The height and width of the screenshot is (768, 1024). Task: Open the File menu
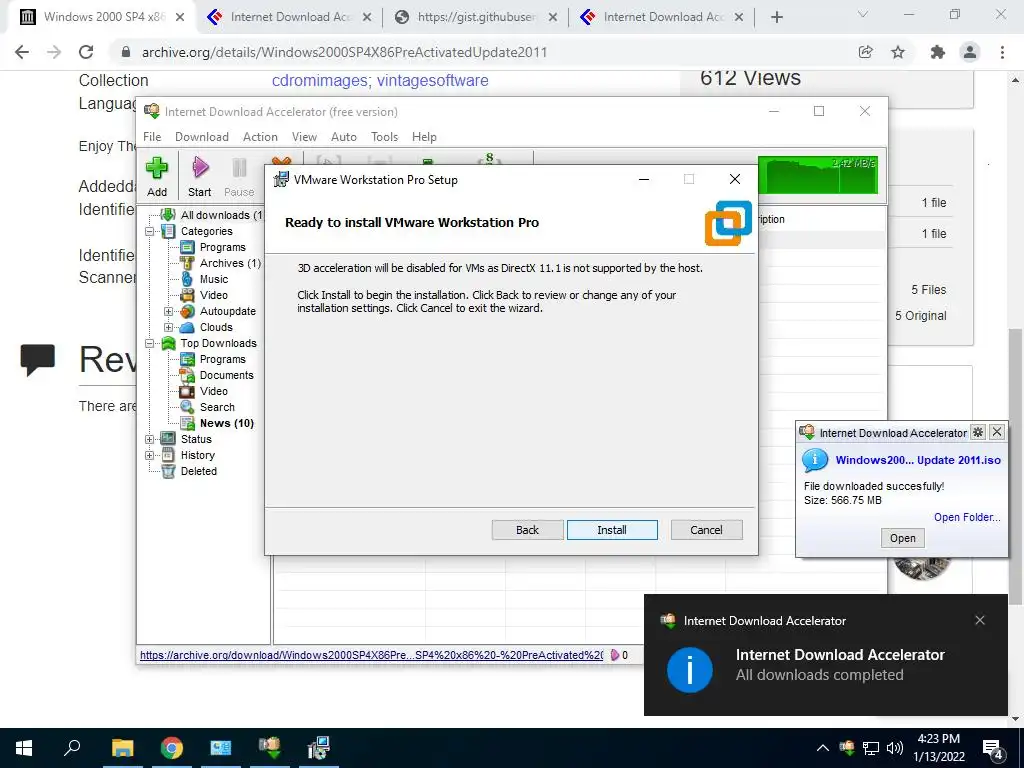152,136
